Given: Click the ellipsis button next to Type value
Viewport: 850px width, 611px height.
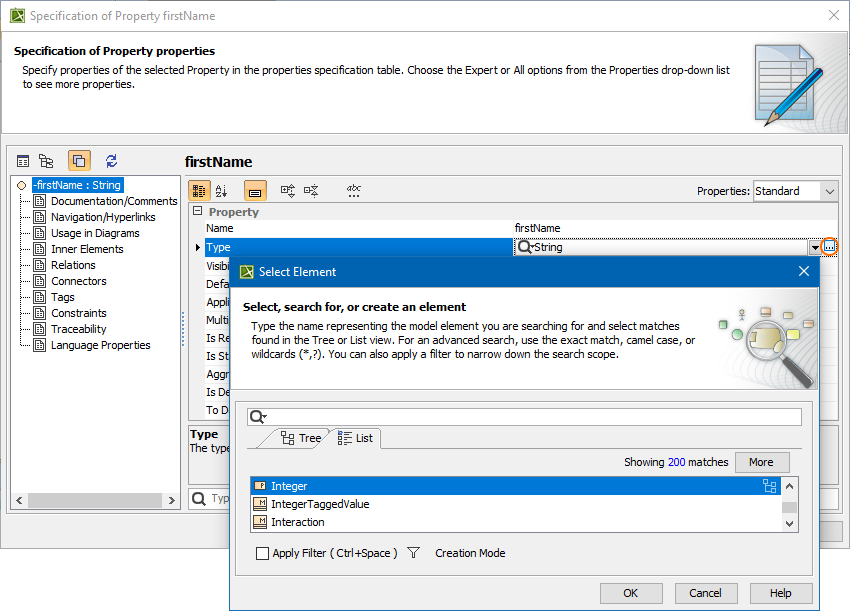Looking at the screenshot, I should (x=829, y=247).
